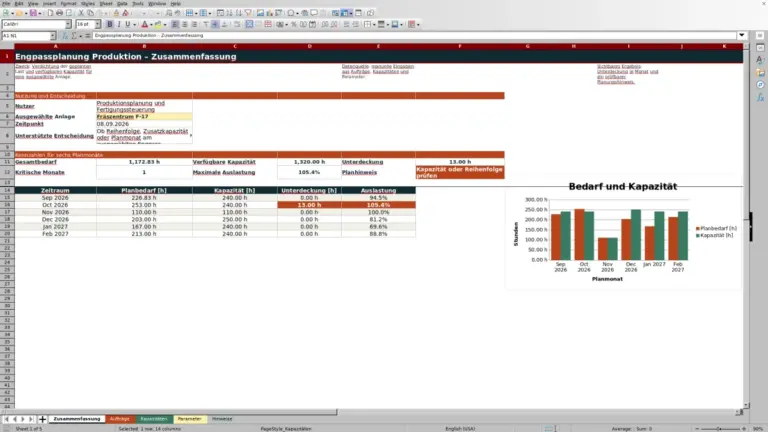768x432 pixels.
Task: Click the Format as percent icon
Action: [293, 24]
